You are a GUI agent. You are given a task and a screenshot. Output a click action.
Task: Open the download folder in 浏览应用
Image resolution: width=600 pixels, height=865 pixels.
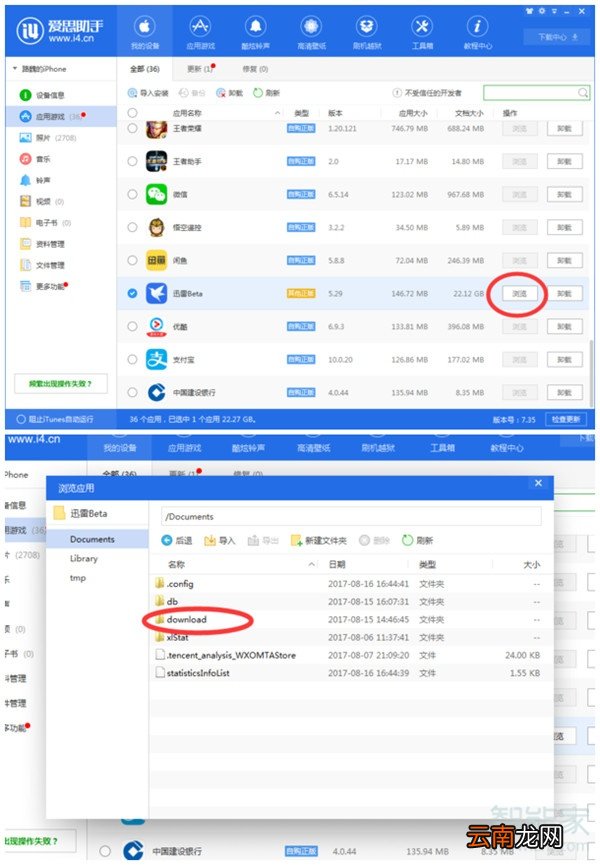186,620
